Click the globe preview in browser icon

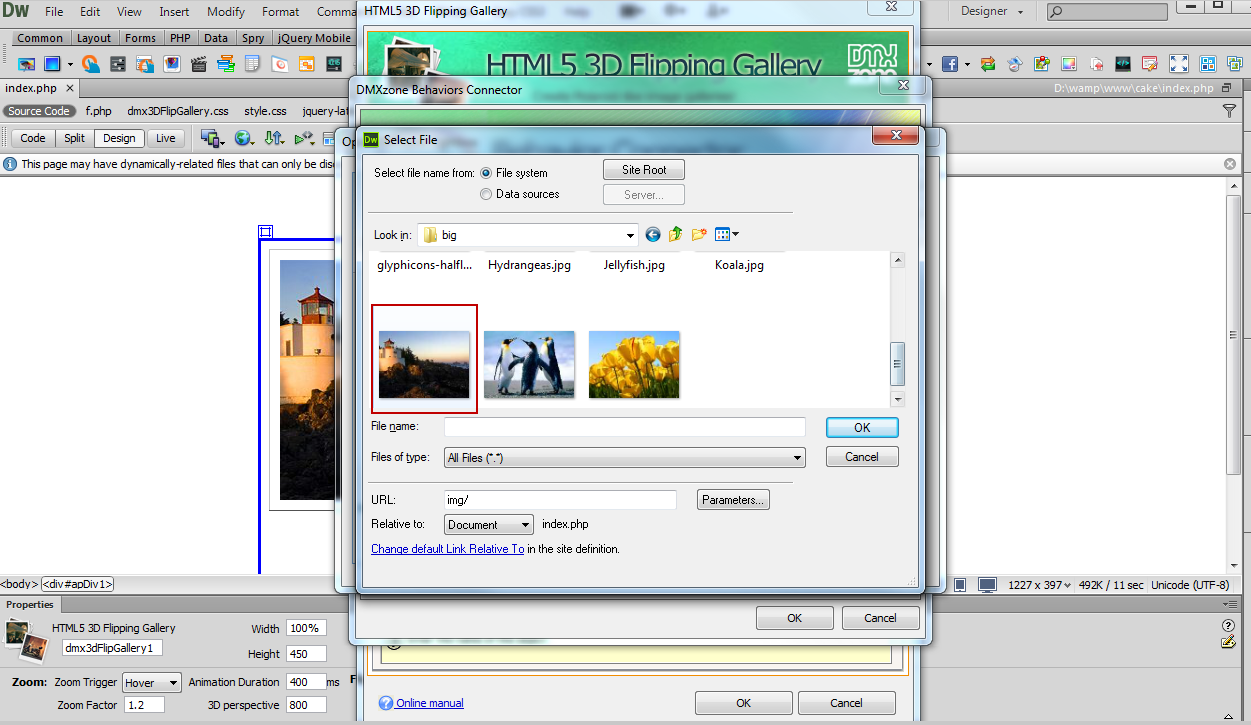[x=244, y=138]
